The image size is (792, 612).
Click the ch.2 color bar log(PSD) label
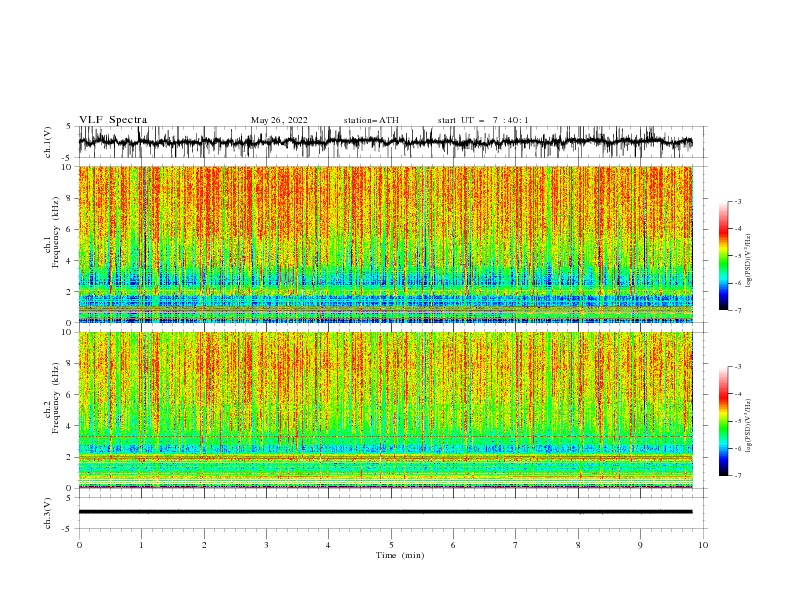(749, 425)
